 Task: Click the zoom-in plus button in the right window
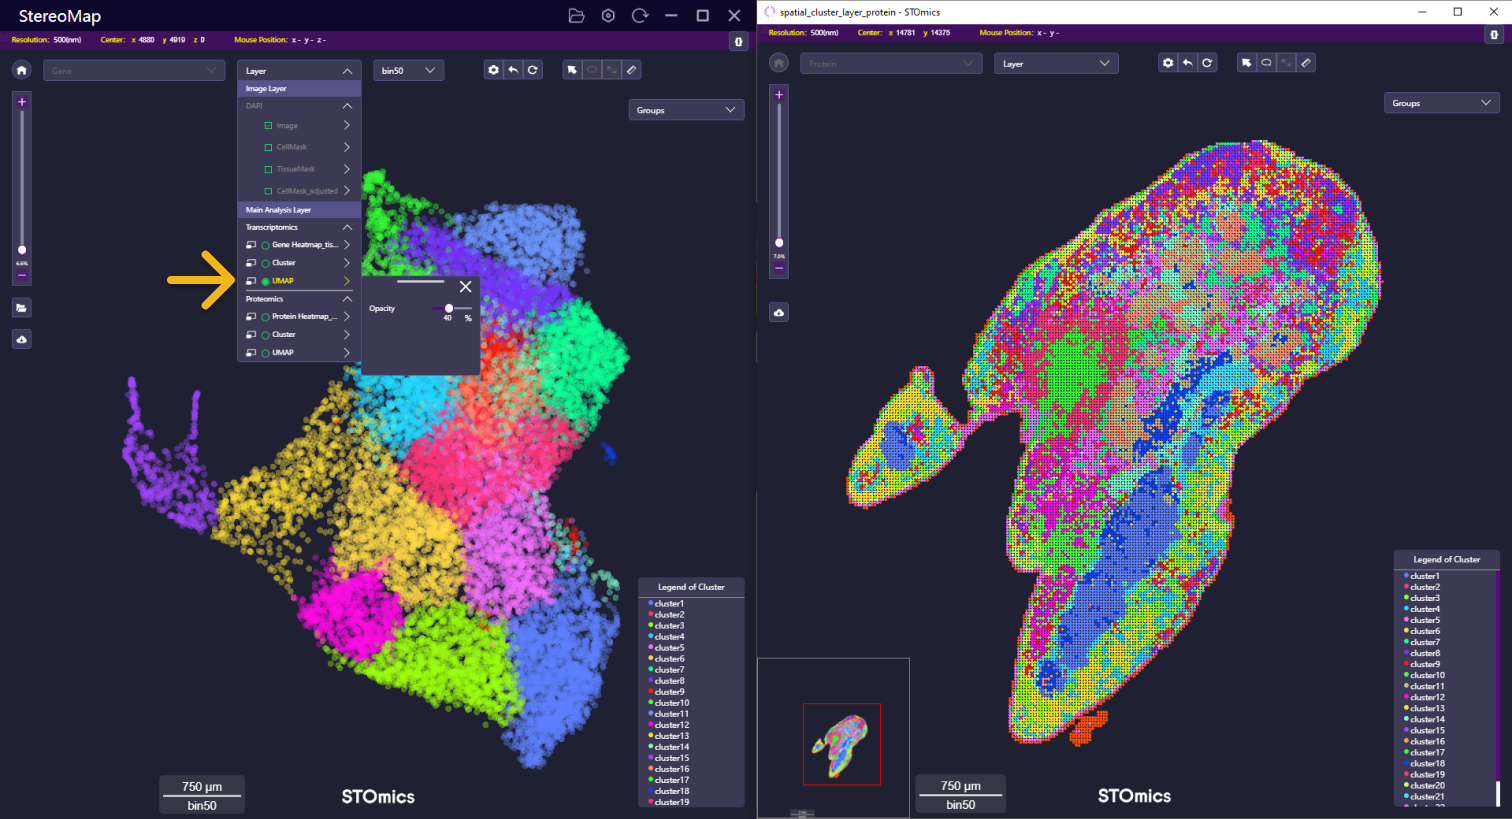point(779,95)
